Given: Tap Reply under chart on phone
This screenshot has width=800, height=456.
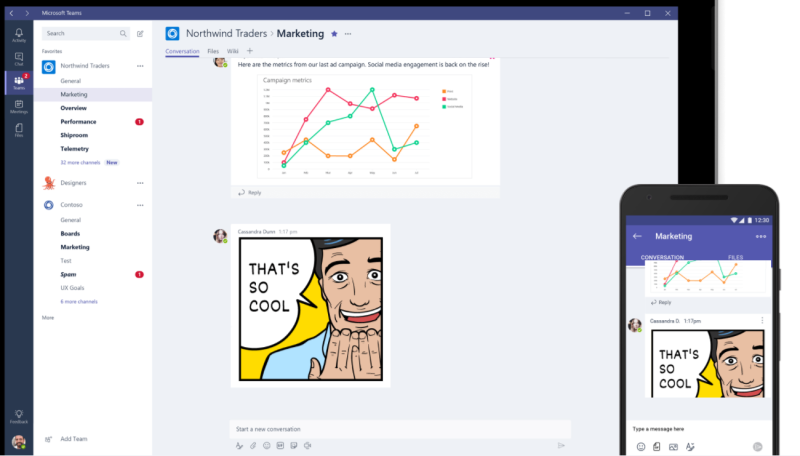Looking at the screenshot, I should tap(661, 302).
